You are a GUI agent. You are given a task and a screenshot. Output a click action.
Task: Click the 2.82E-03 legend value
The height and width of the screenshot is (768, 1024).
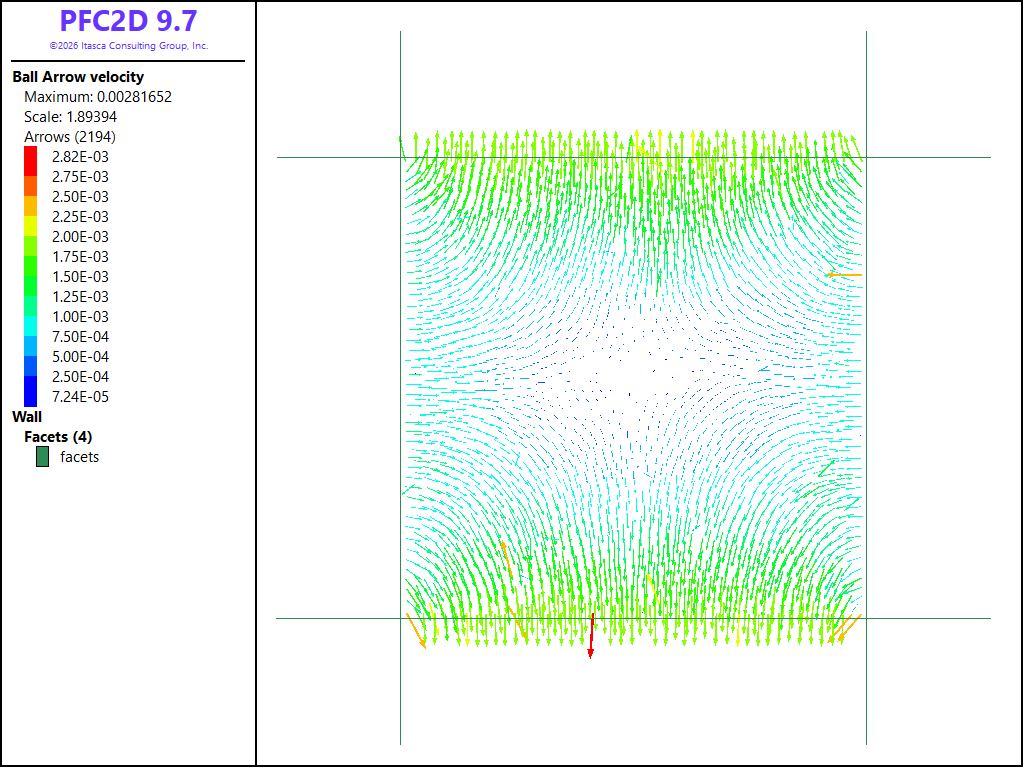point(80,157)
